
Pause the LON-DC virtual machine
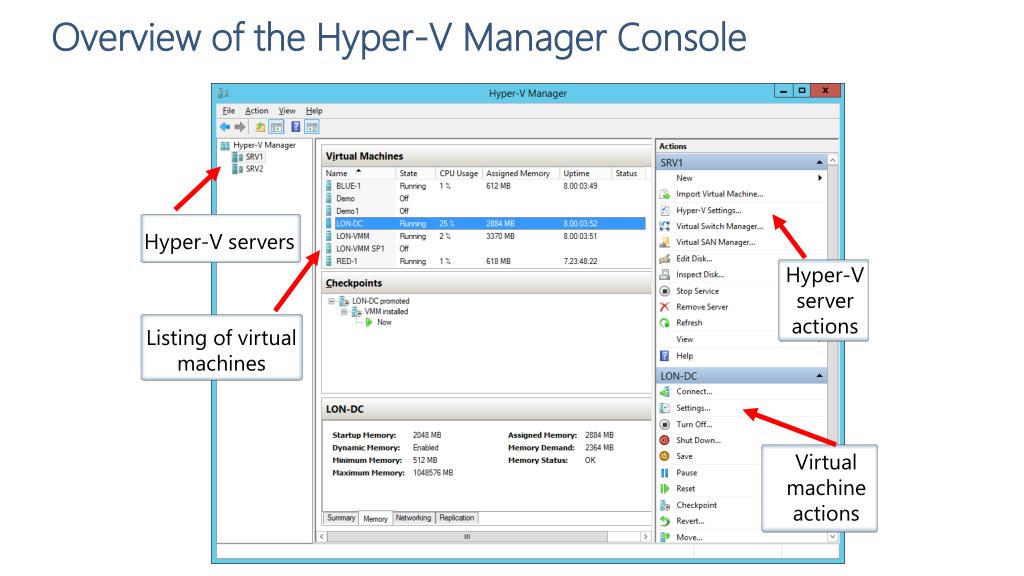(x=686, y=473)
